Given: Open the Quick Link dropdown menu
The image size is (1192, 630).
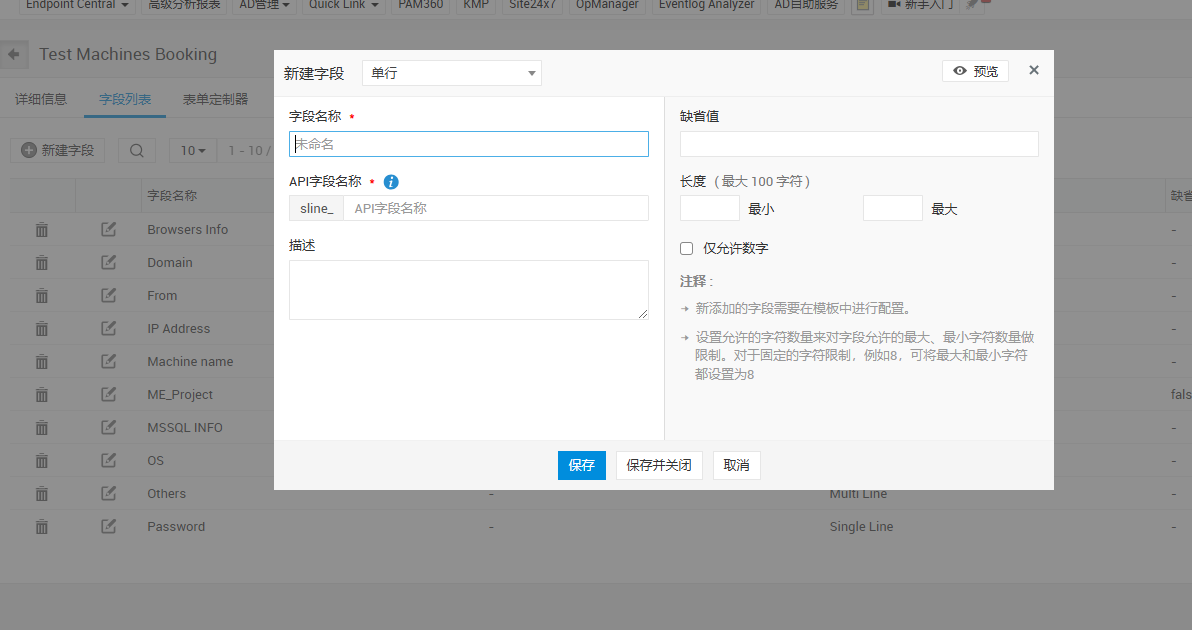Looking at the screenshot, I should point(344,5).
